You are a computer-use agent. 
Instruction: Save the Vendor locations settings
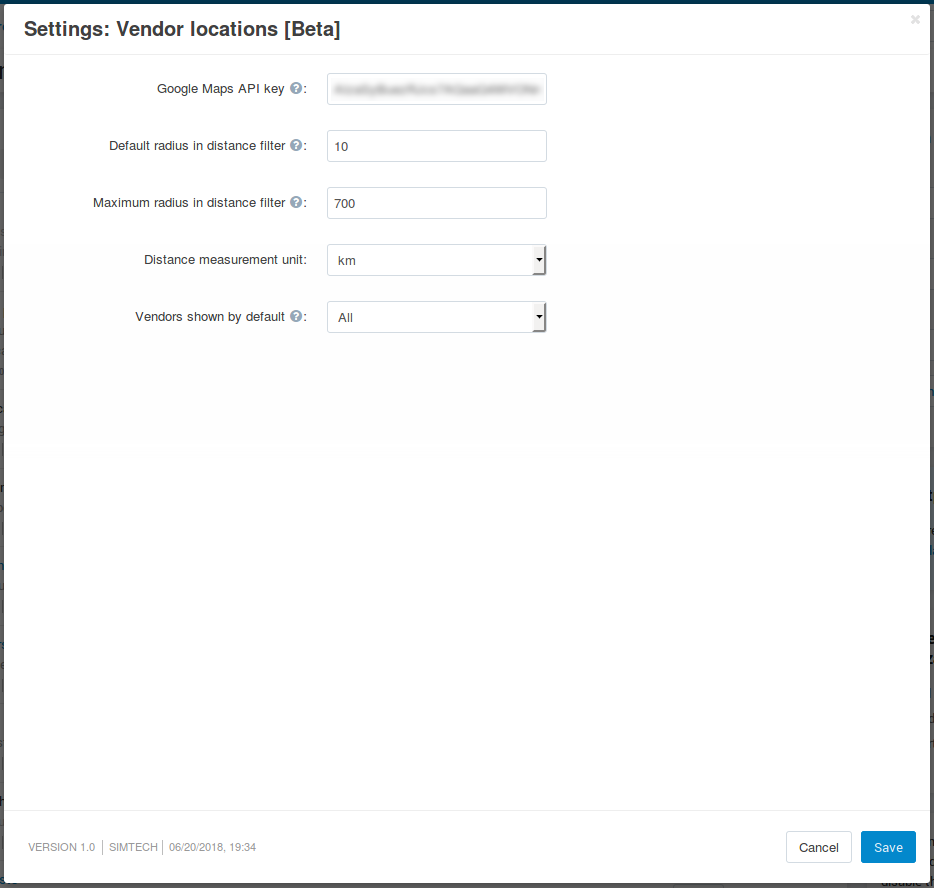(888, 847)
